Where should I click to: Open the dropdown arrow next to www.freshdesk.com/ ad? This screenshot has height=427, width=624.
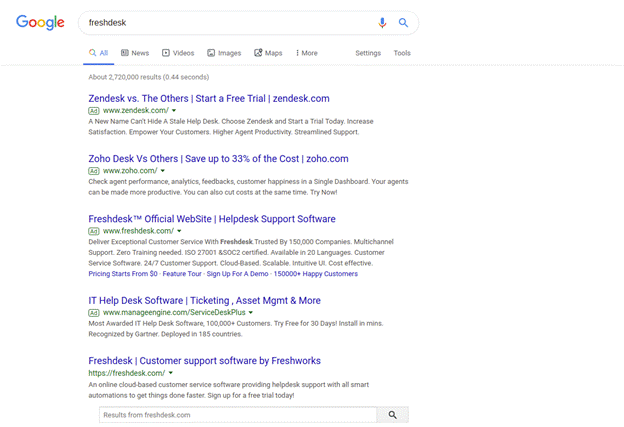[179, 231]
